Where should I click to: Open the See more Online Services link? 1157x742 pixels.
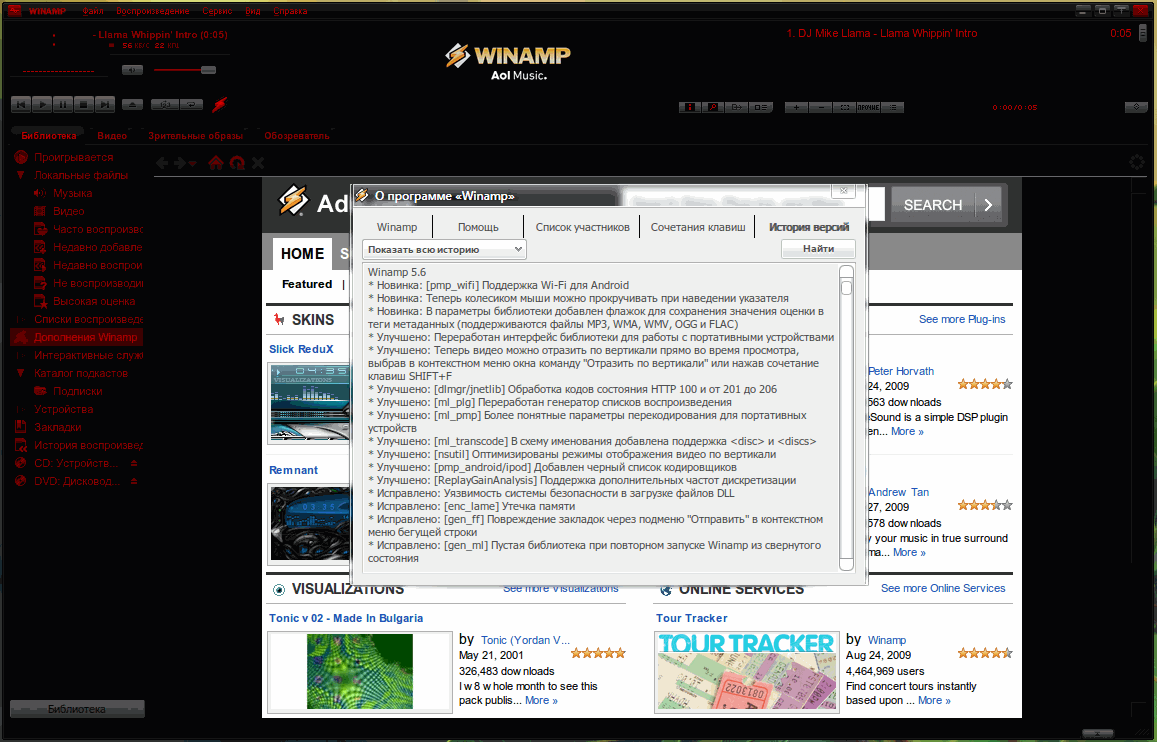[x=943, y=588]
